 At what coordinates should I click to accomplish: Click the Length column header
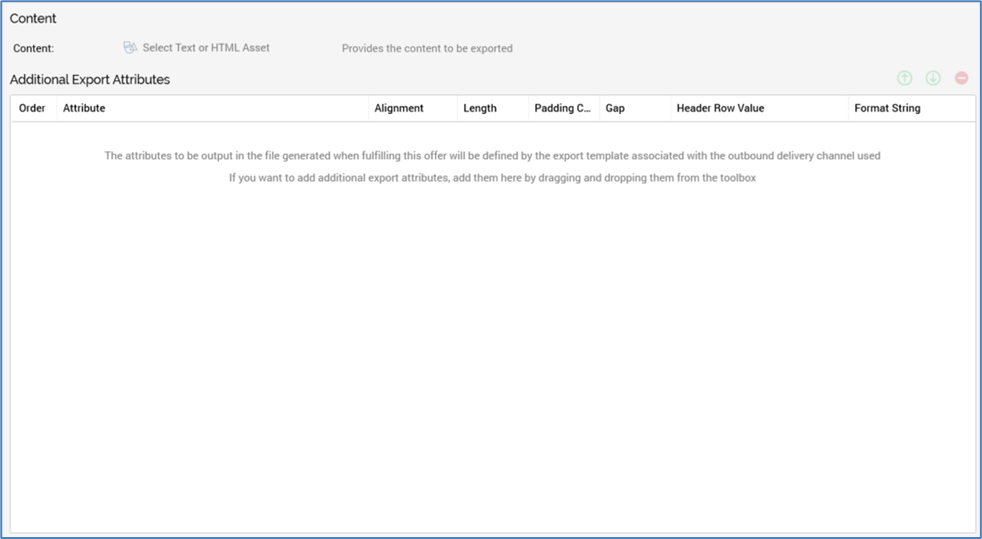pos(480,108)
